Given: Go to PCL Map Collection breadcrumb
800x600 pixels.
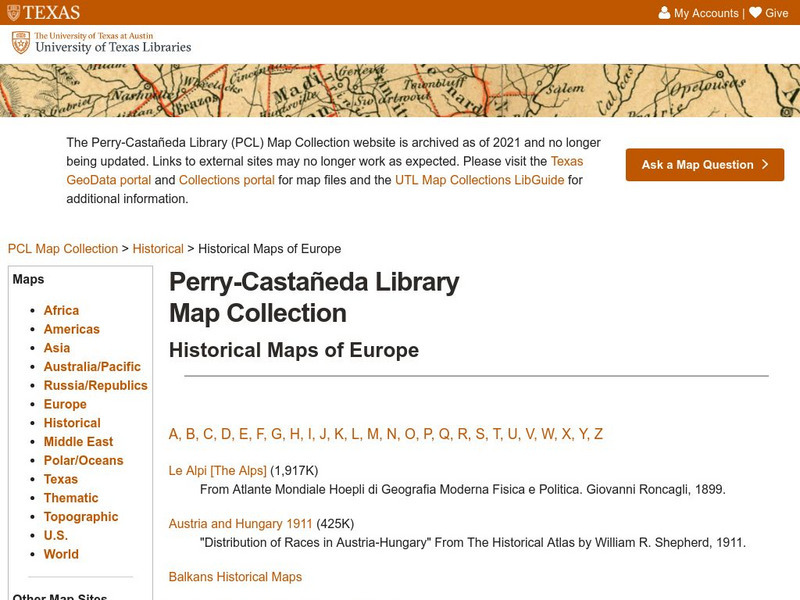Looking at the screenshot, I should coord(62,249).
